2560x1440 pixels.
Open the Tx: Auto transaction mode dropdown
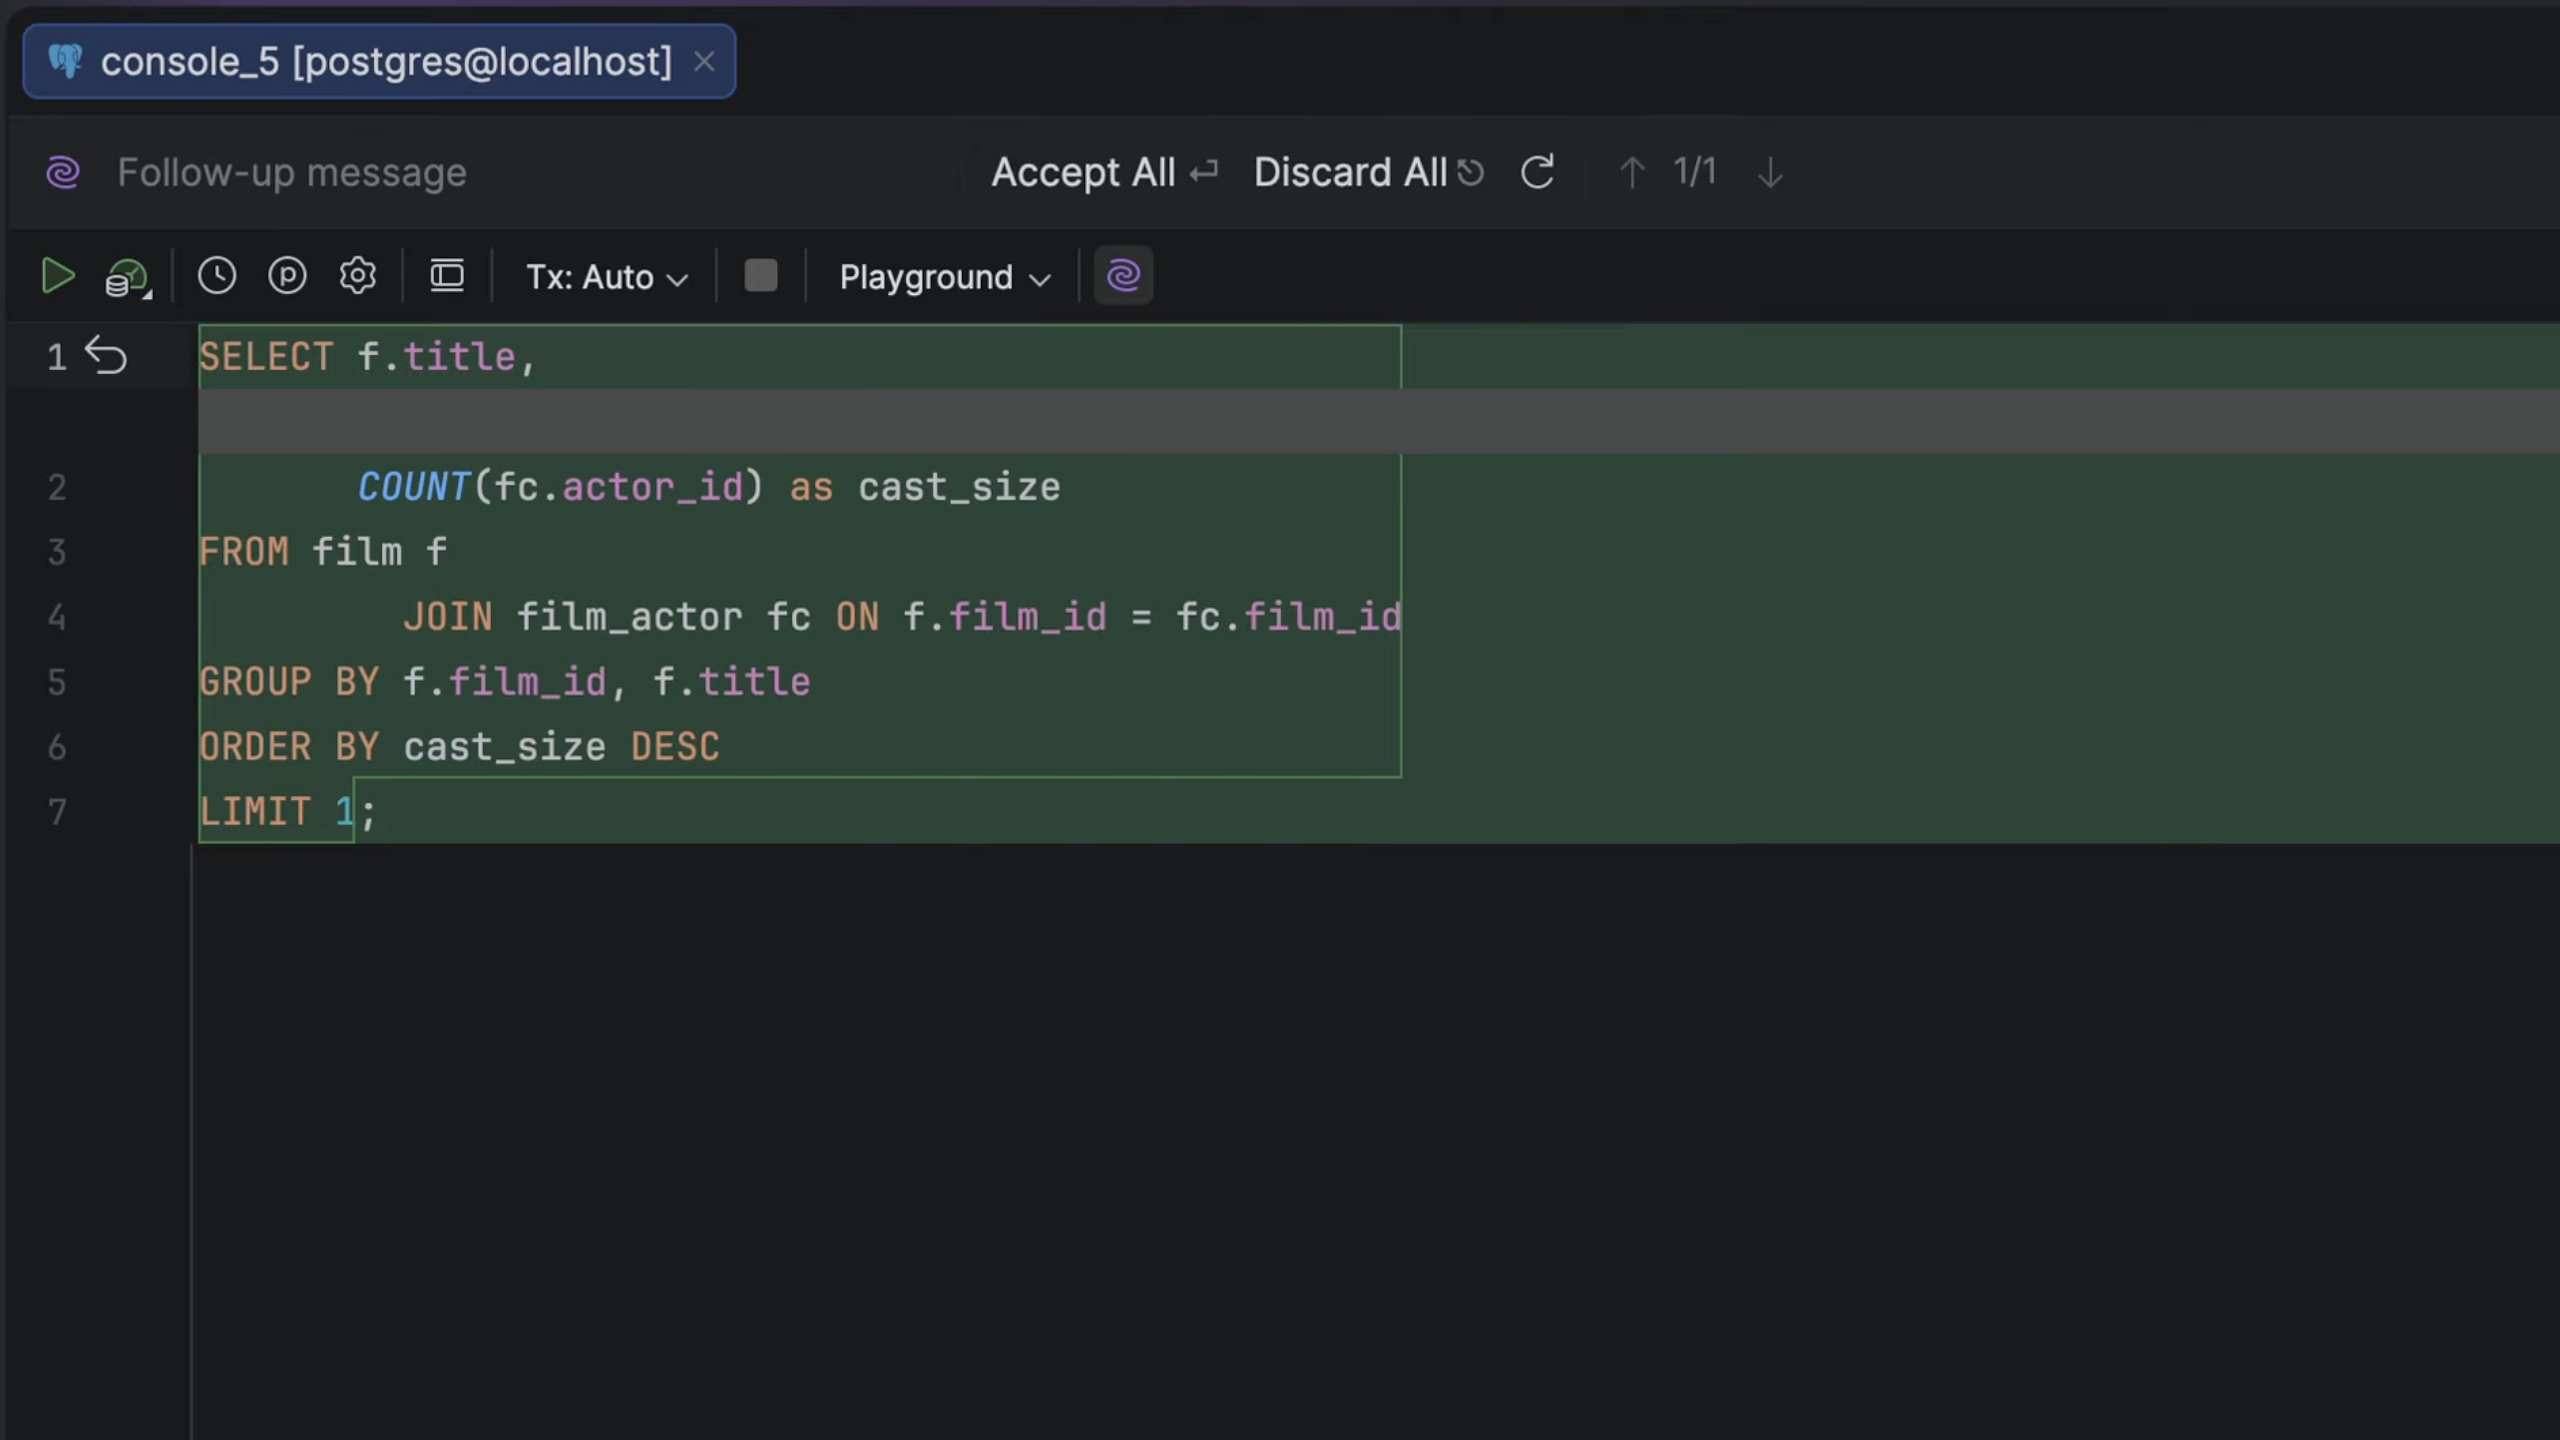(607, 277)
